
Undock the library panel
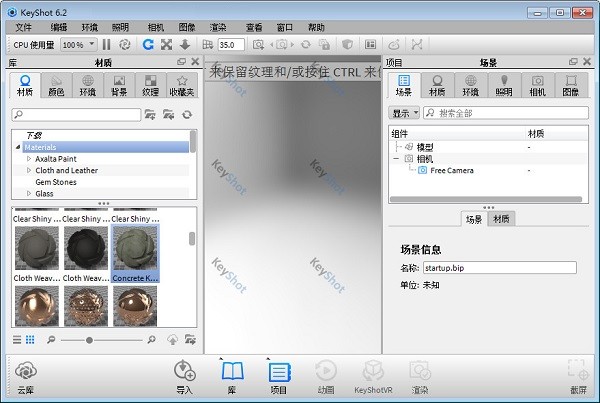pyautogui.click(x=181, y=62)
